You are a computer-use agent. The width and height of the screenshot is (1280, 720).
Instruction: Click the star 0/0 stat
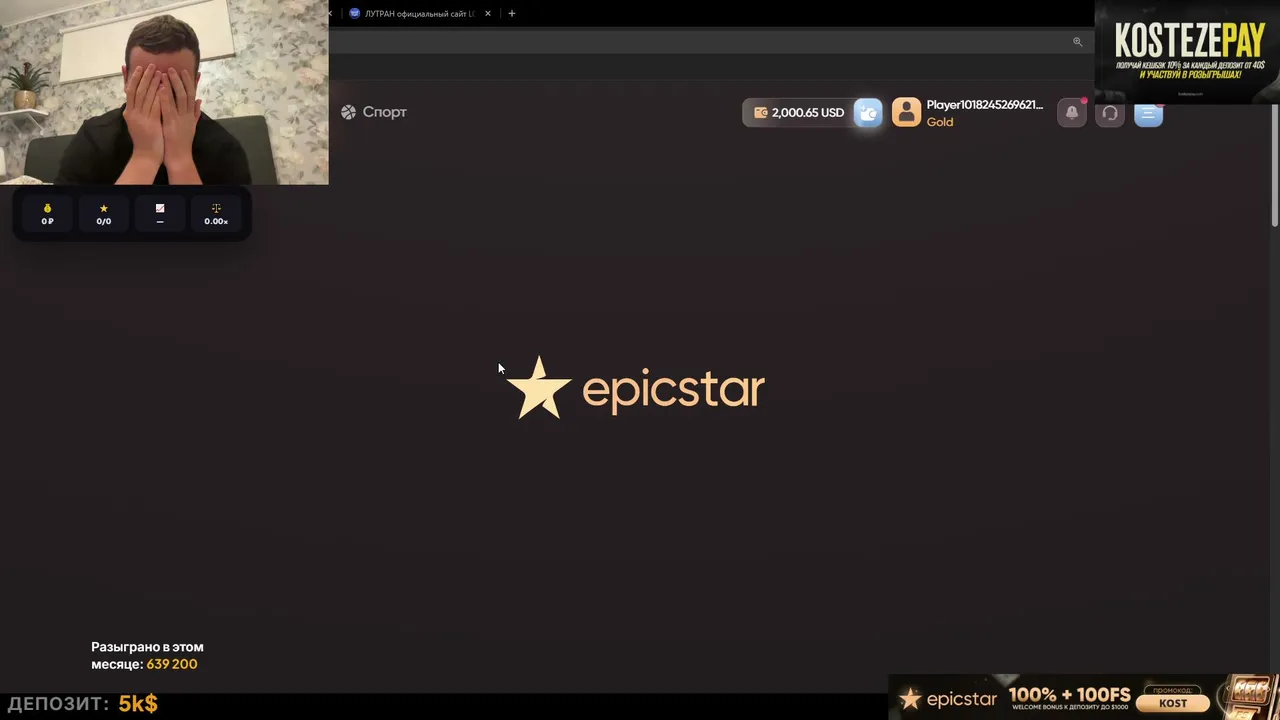(104, 214)
